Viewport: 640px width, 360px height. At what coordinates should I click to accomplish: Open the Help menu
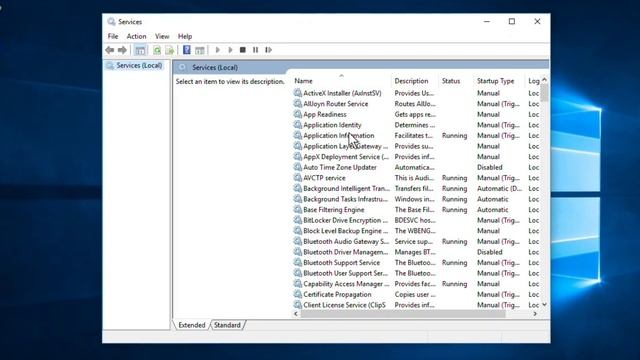click(185, 36)
